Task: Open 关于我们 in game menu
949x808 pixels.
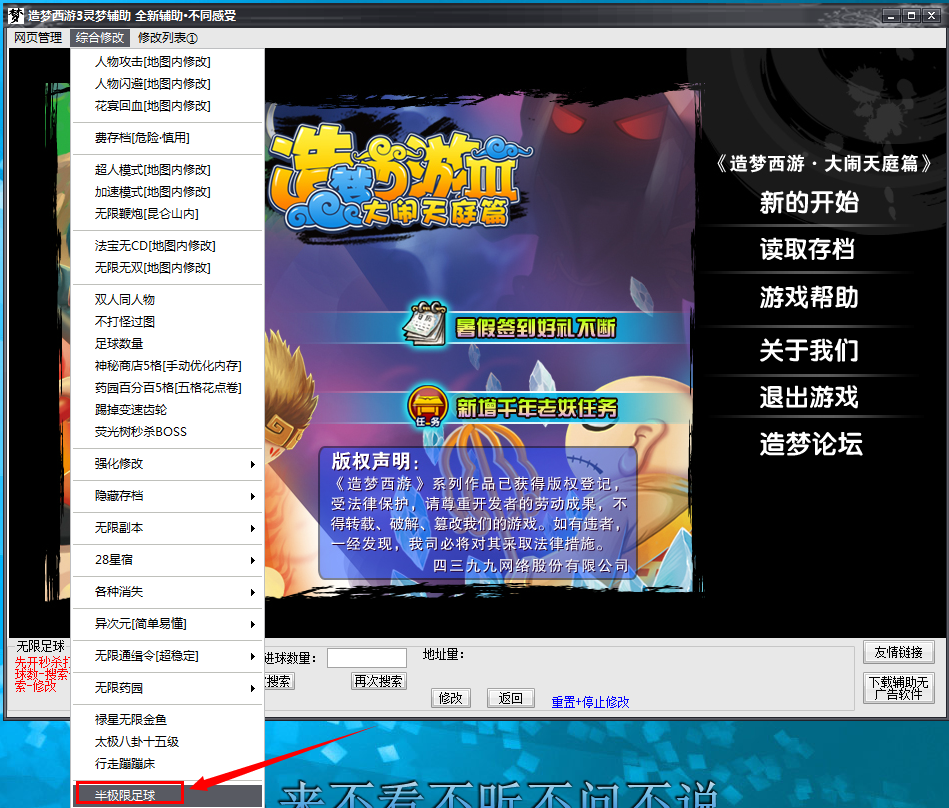Action: click(x=809, y=350)
